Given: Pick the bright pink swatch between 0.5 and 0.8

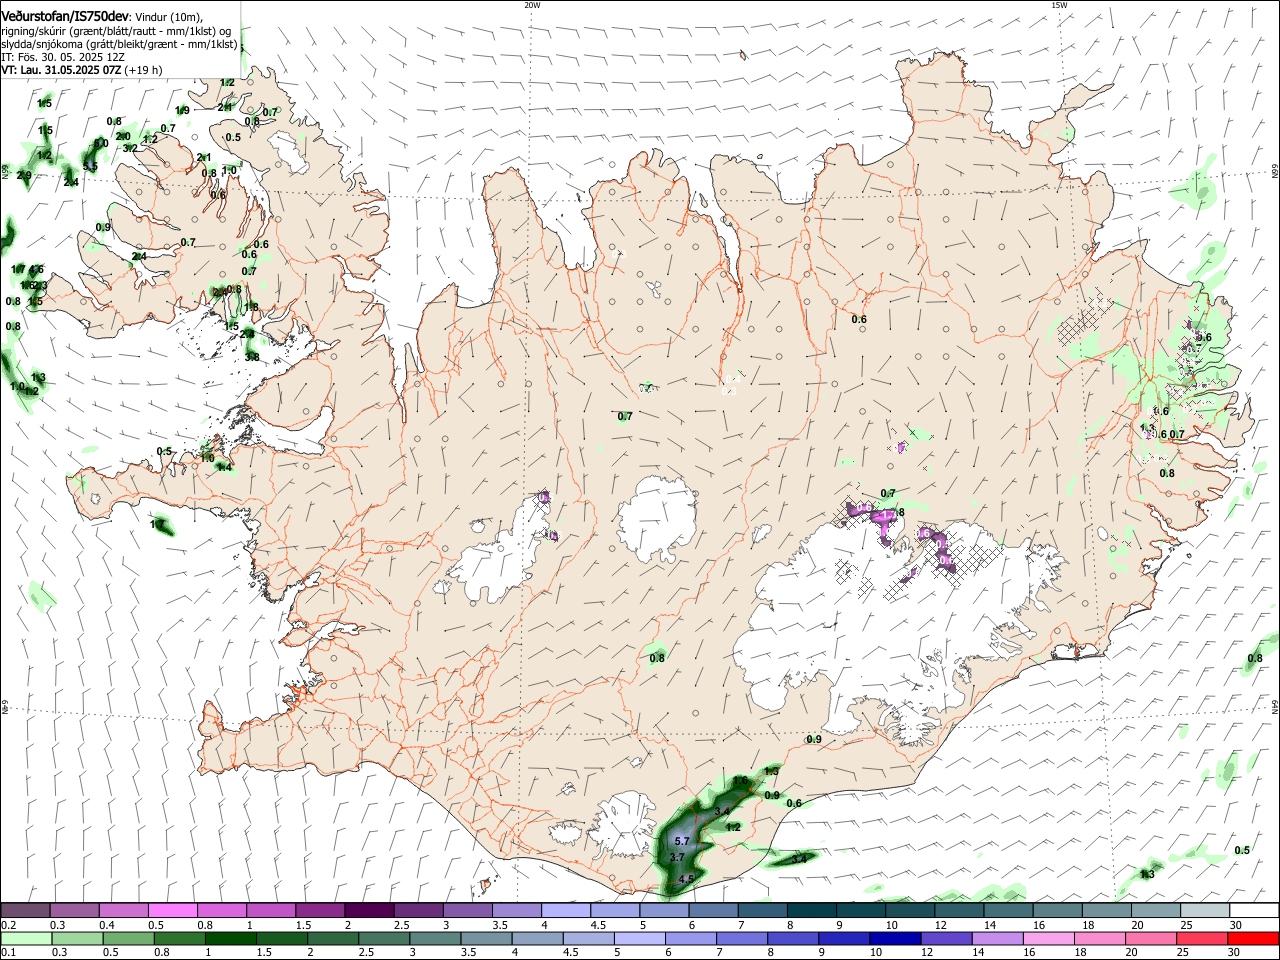Looking at the screenshot, I should [x=172, y=911].
